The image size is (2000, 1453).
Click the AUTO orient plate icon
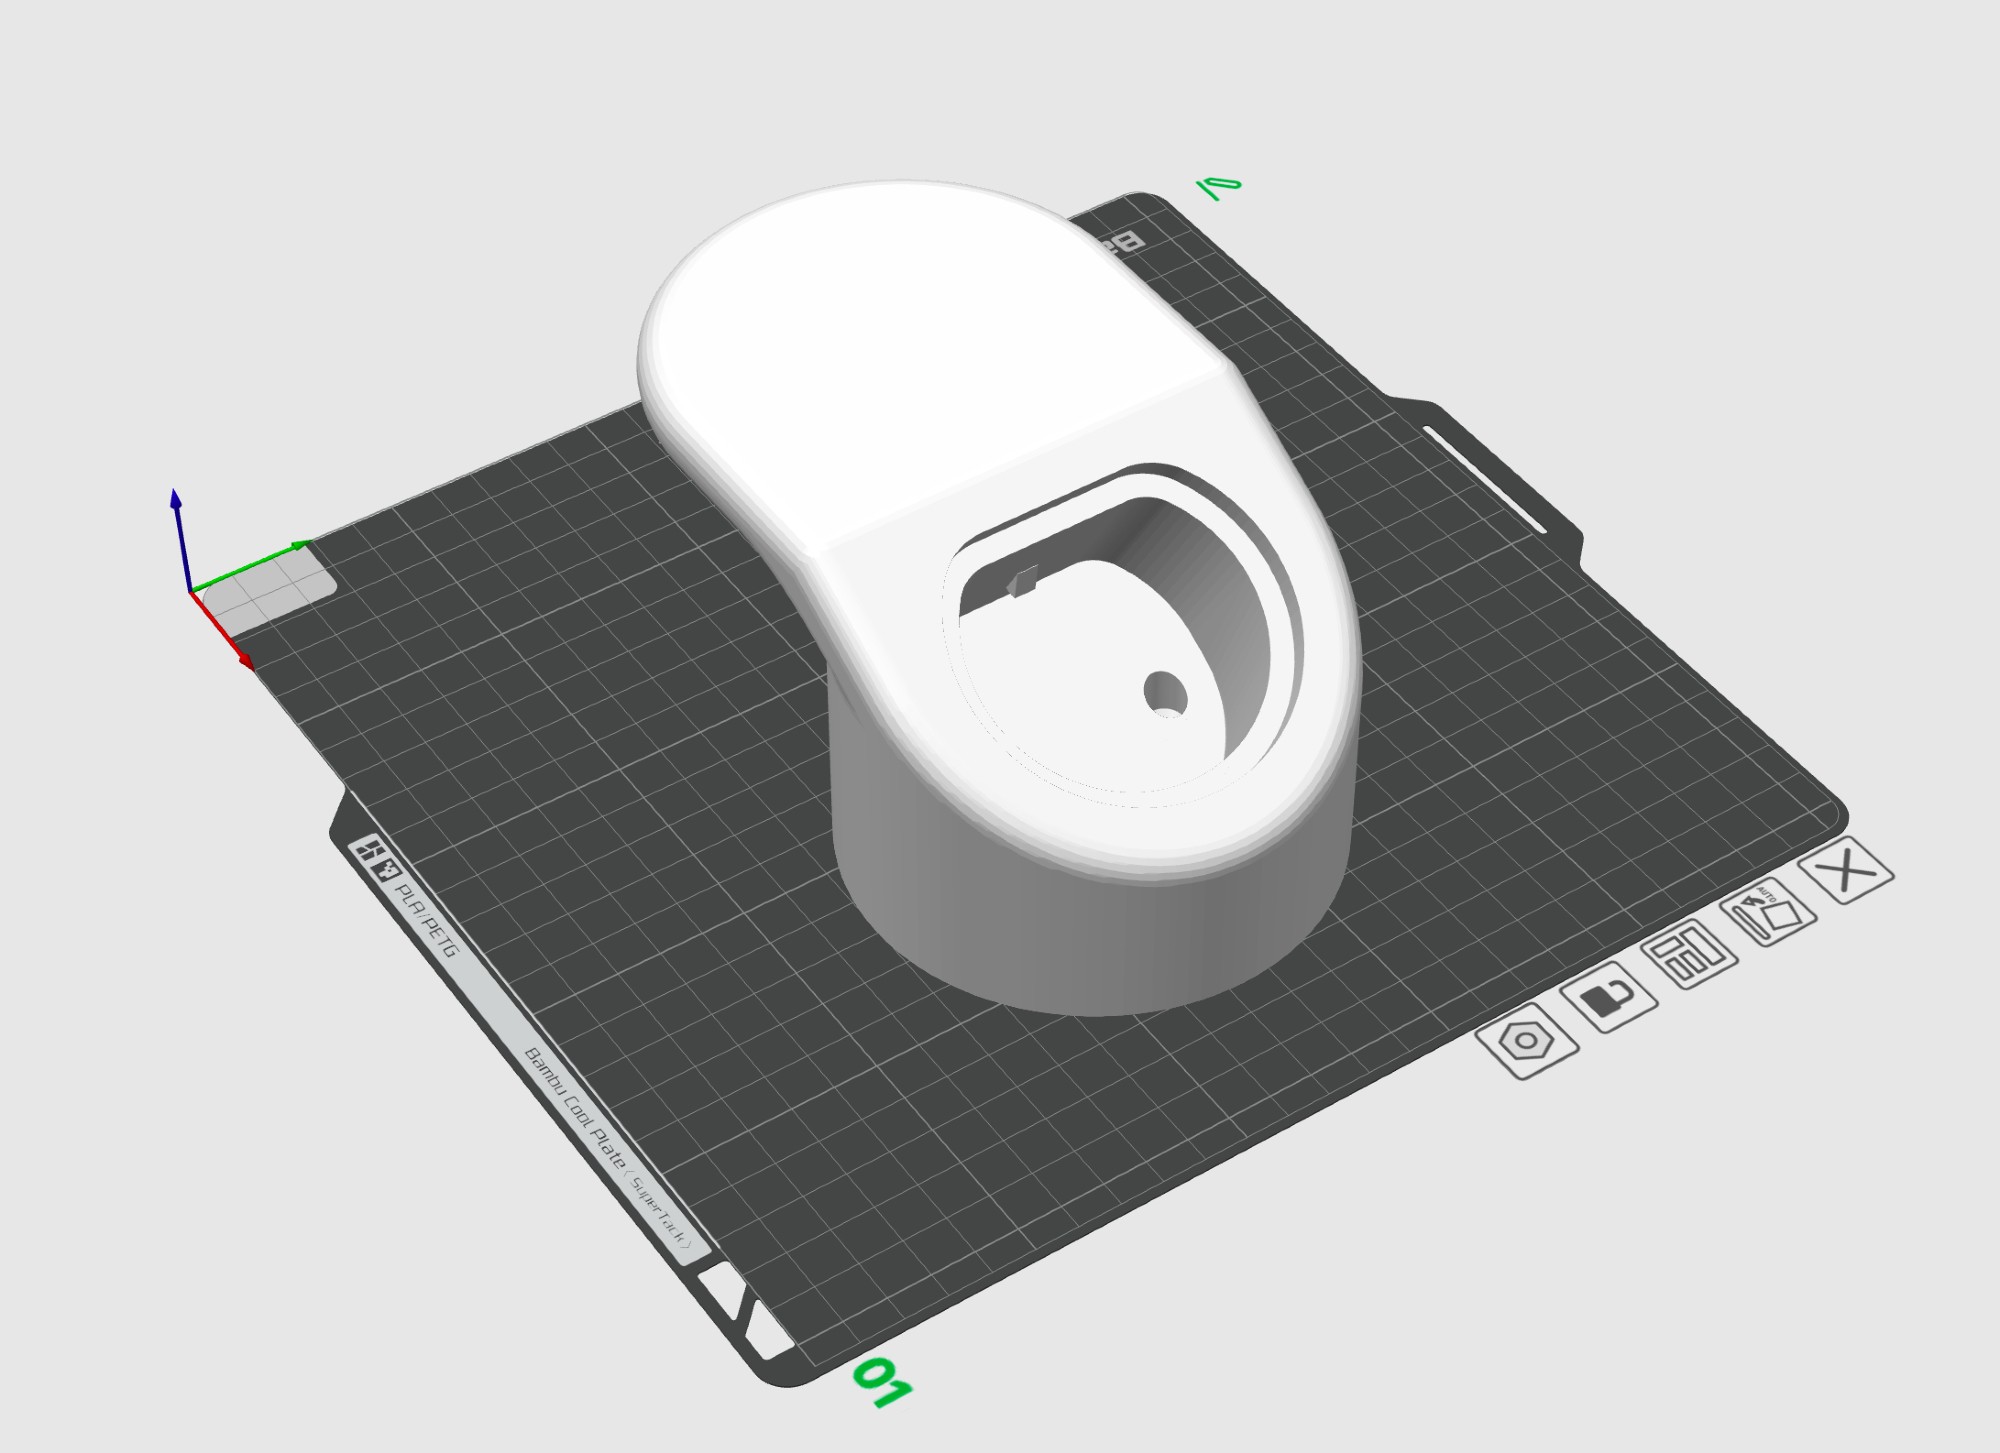click(1768, 911)
